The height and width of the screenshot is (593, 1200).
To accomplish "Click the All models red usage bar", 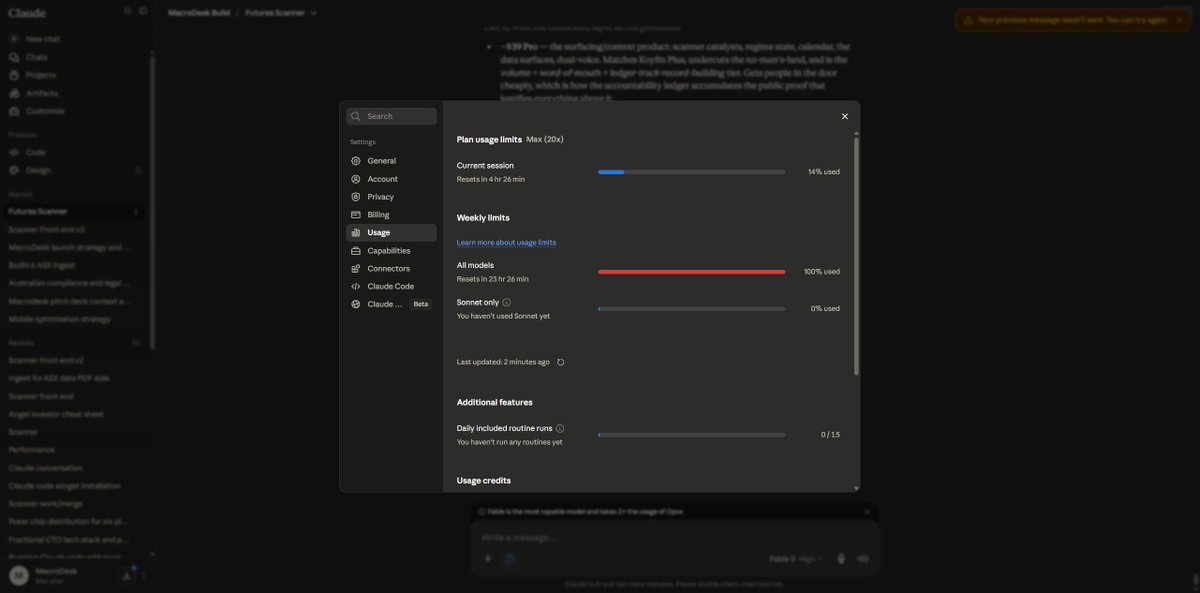I will [x=691, y=272].
